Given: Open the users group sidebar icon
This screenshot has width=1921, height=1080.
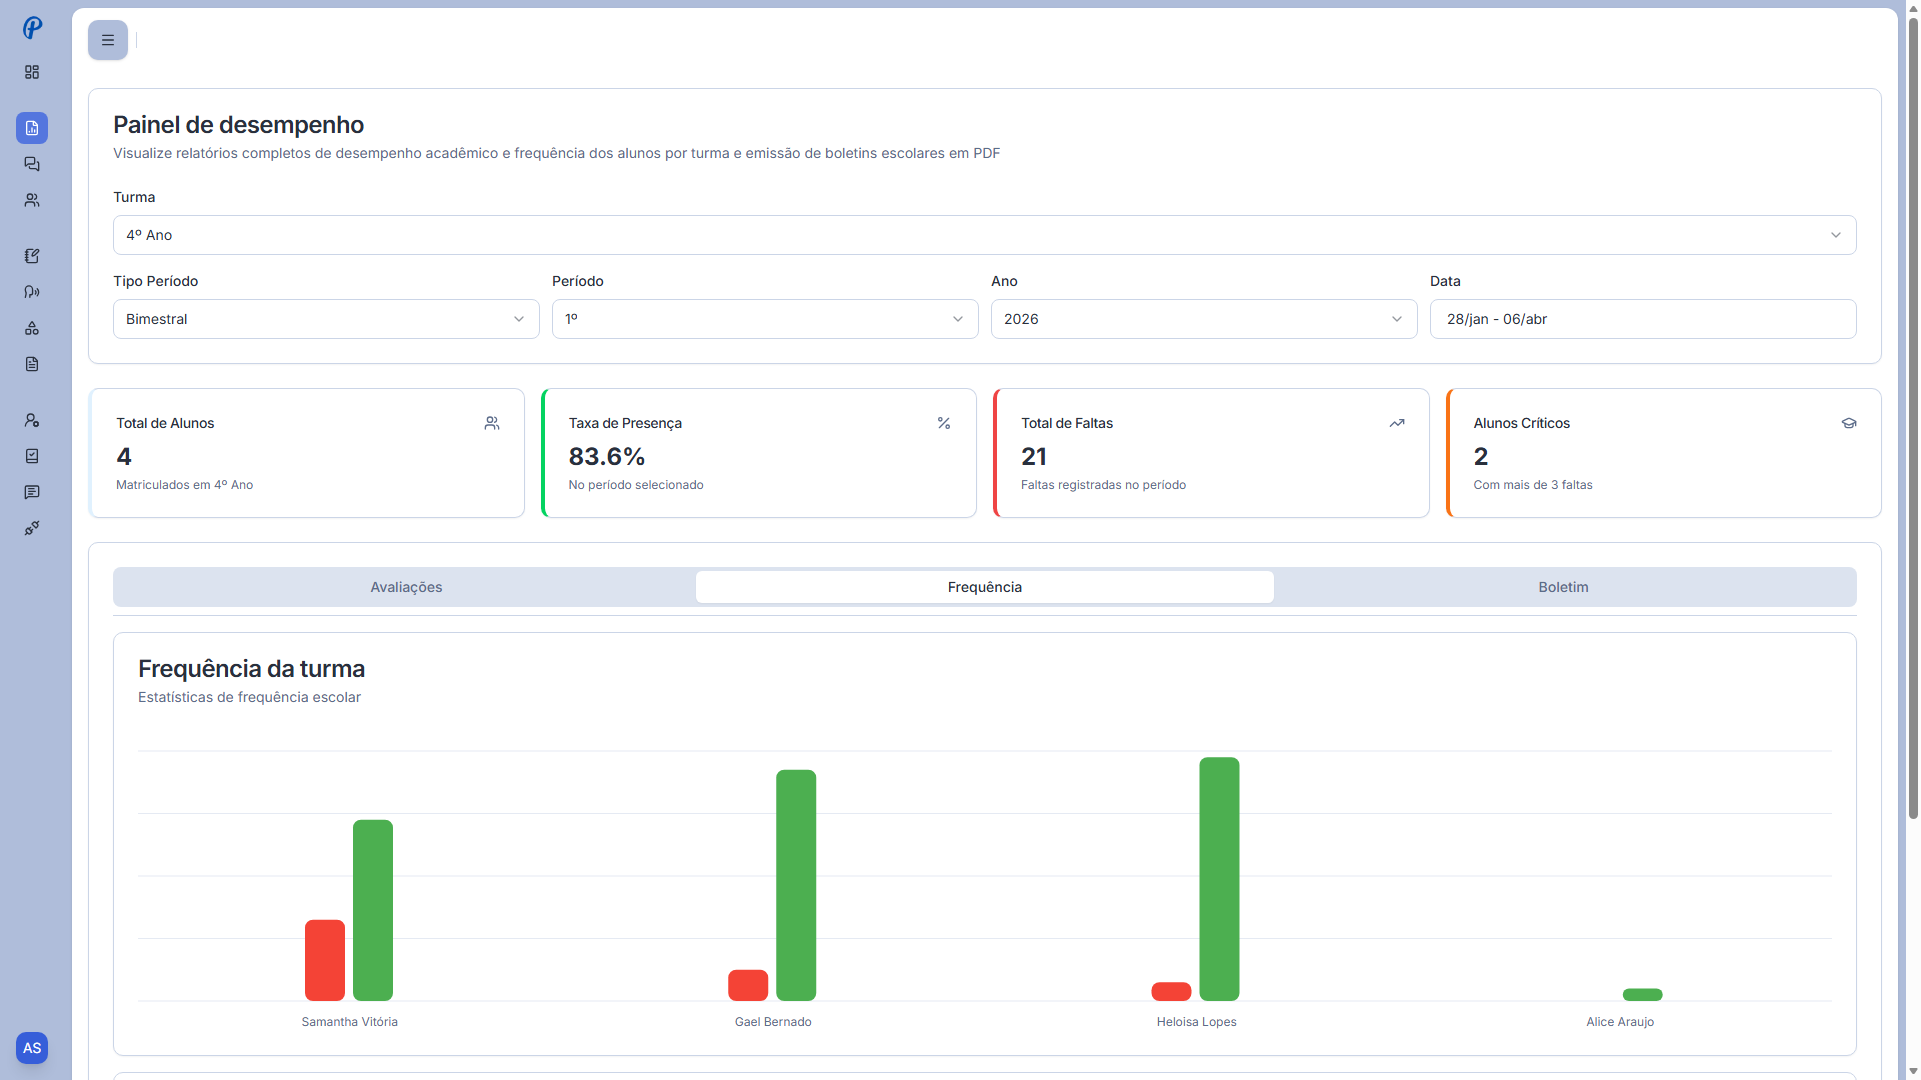Looking at the screenshot, I should coord(32,200).
